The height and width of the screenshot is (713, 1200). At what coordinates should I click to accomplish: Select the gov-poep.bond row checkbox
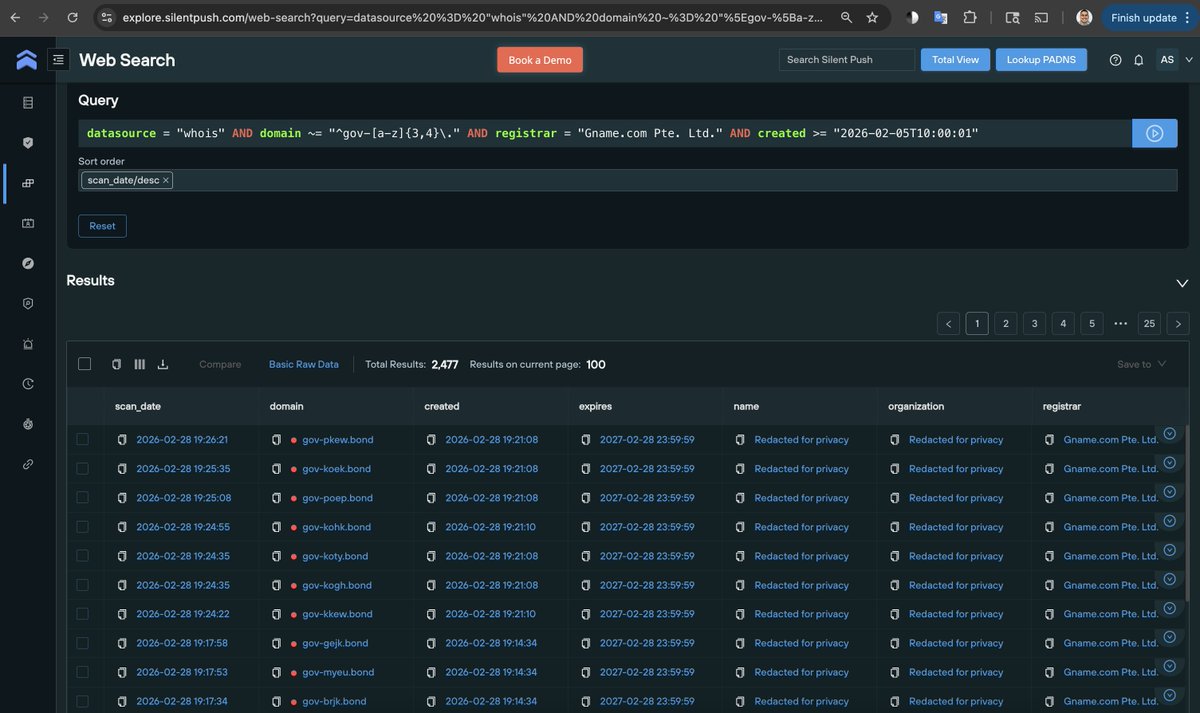[x=82, y=497]
